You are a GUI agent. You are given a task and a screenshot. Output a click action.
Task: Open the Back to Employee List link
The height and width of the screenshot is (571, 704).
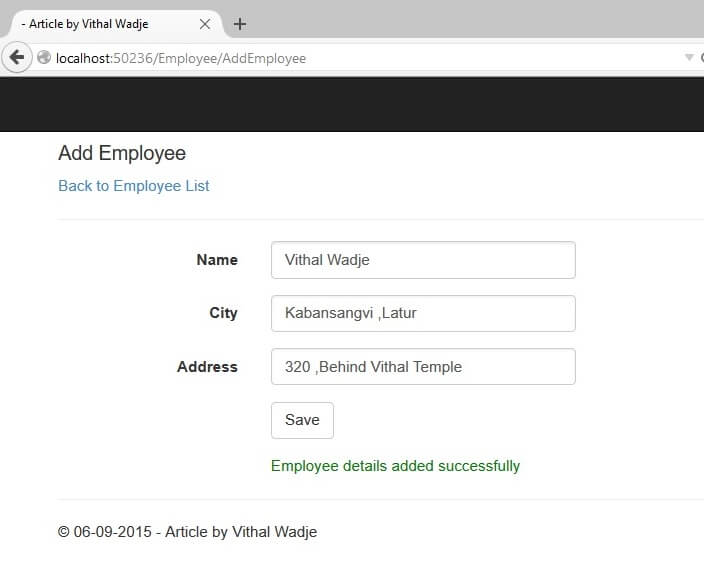(x=134, y=186)
